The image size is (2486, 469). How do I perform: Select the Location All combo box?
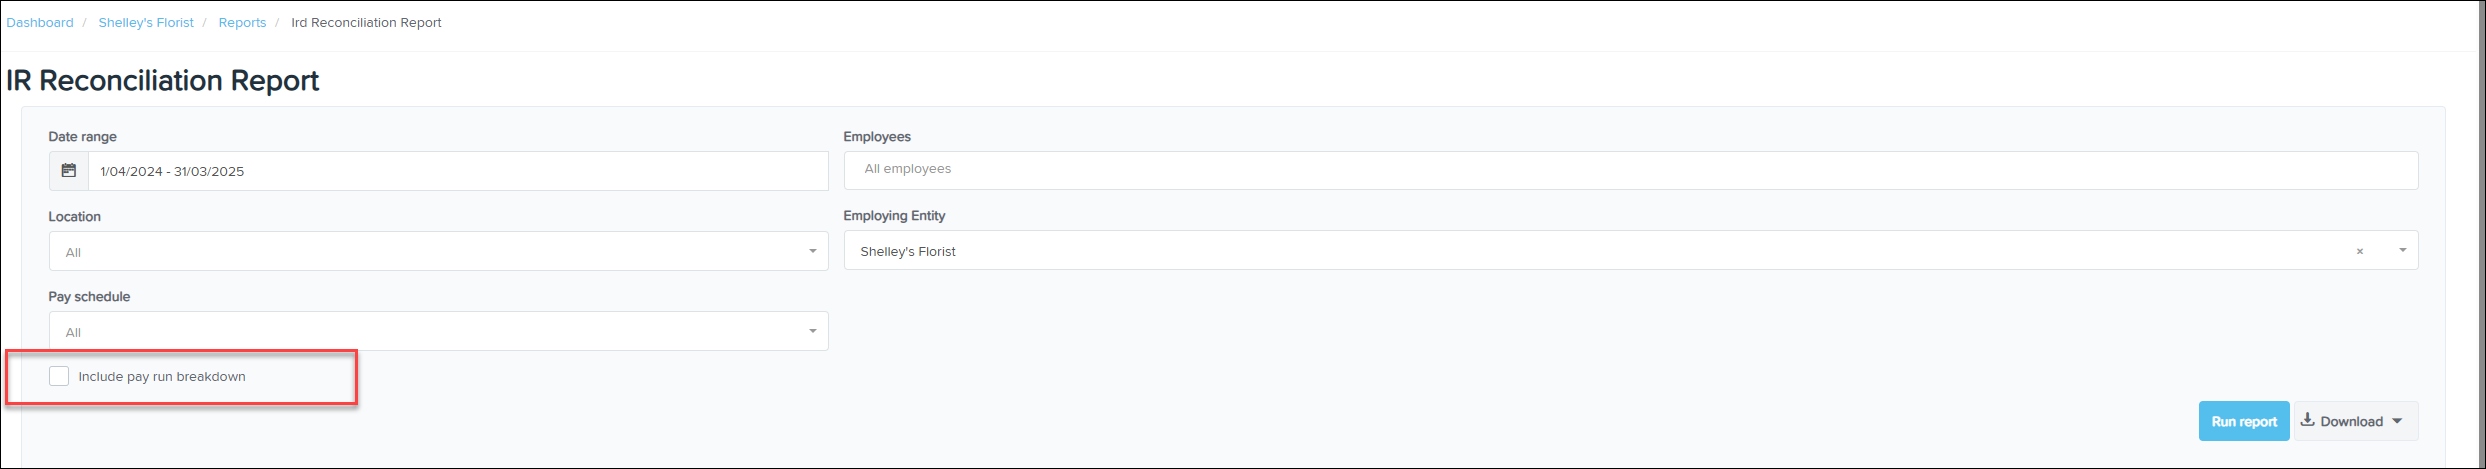pos(438,251)
